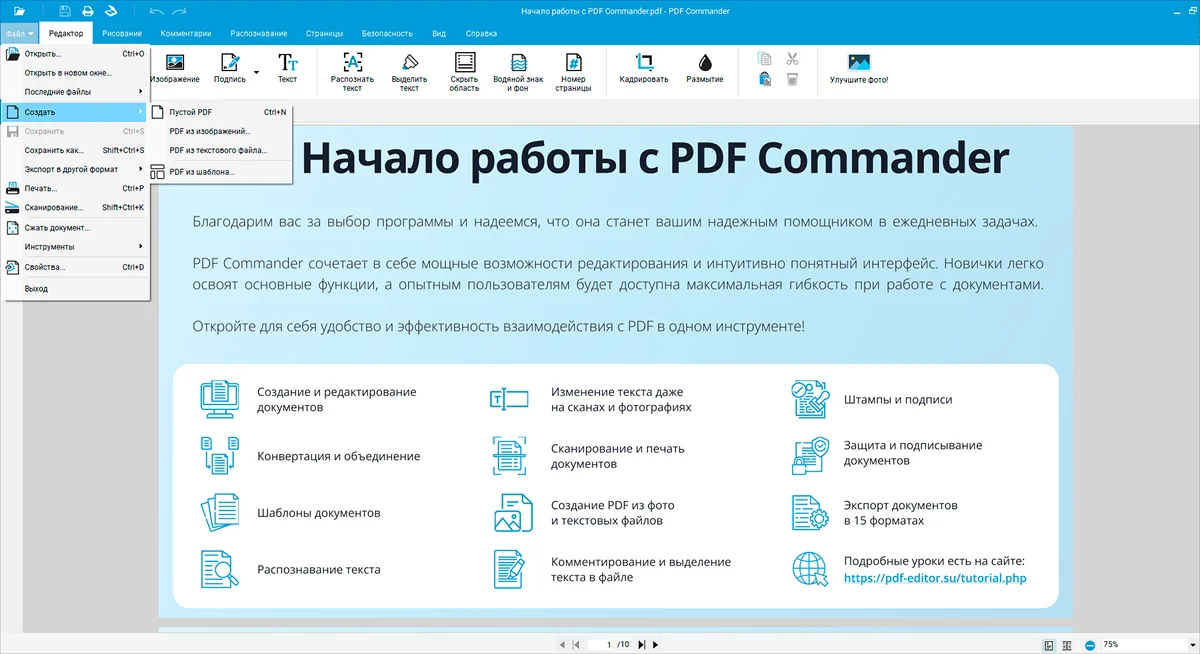The image size is (1200, 654).
Task: Choose Открыть в новом окне...
Action: click(75, 73)
